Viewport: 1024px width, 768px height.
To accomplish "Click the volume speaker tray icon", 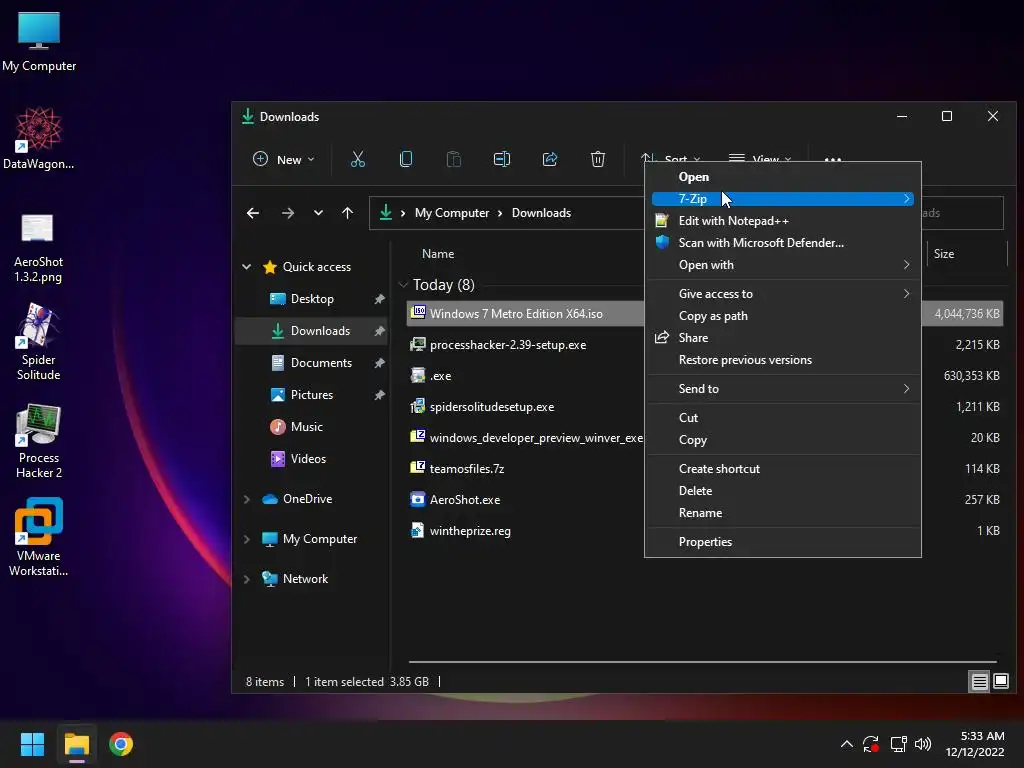I will click(923, 744).
